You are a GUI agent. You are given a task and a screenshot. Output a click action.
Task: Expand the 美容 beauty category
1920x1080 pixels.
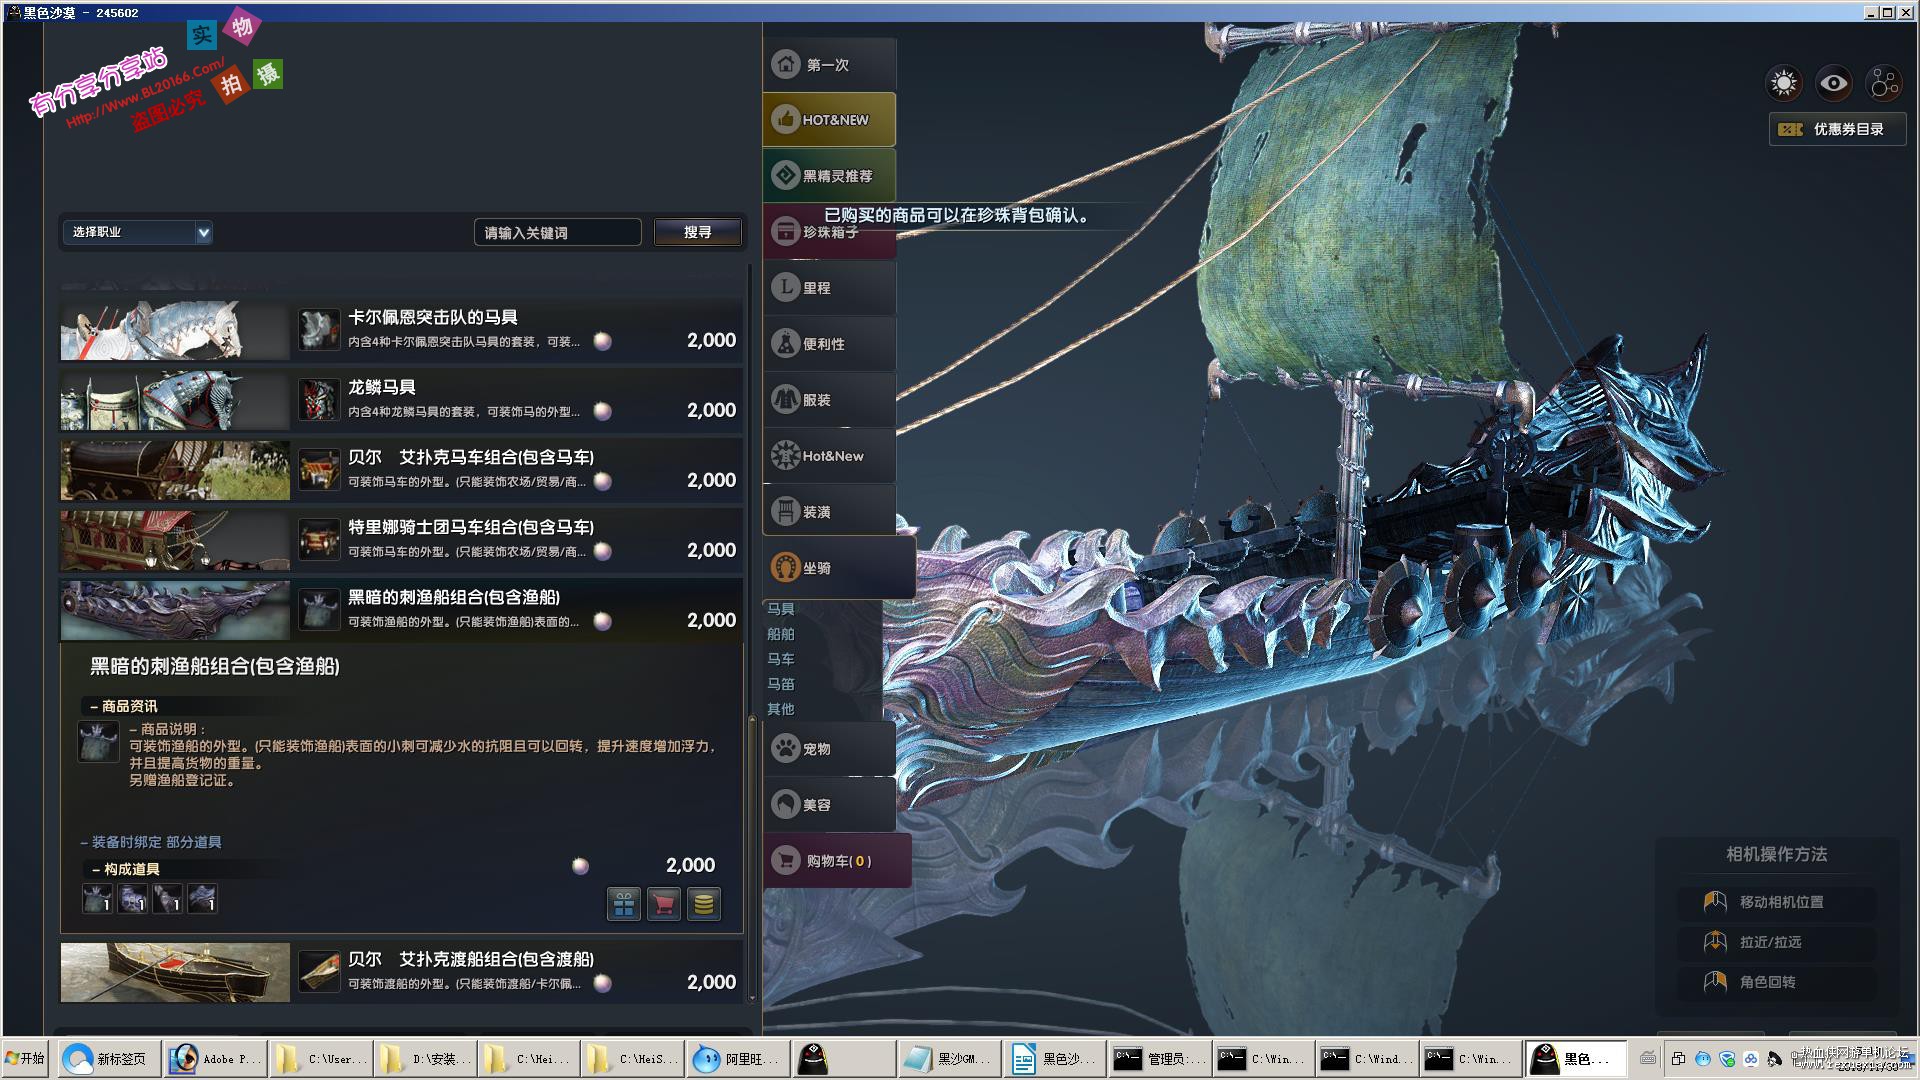(829, 805)
